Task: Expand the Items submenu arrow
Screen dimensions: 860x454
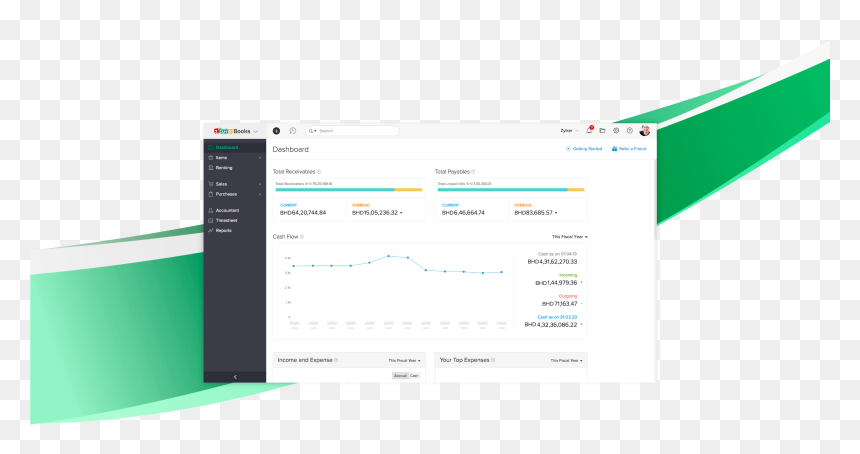Action: click(260, 158)
